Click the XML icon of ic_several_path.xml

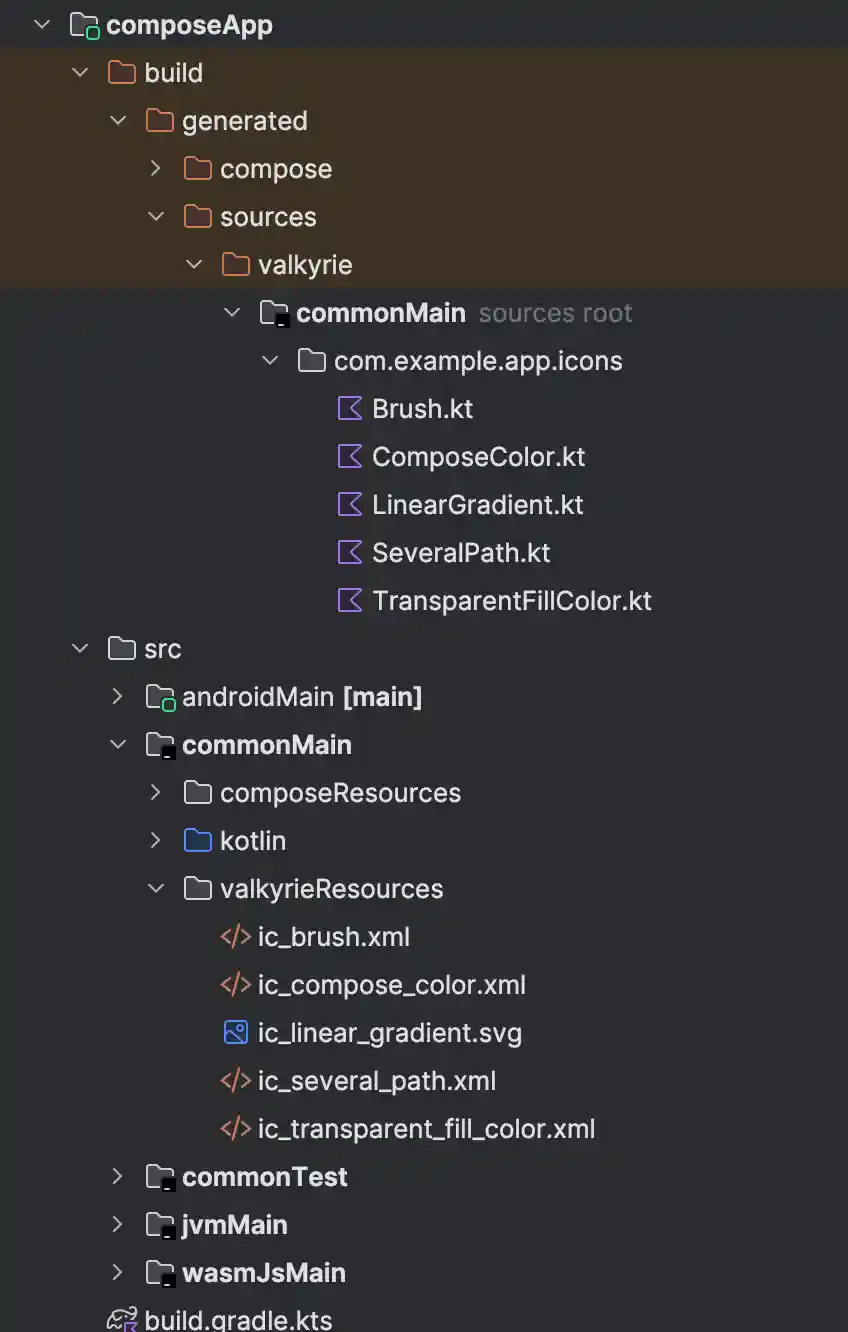tap(235, 1081)
